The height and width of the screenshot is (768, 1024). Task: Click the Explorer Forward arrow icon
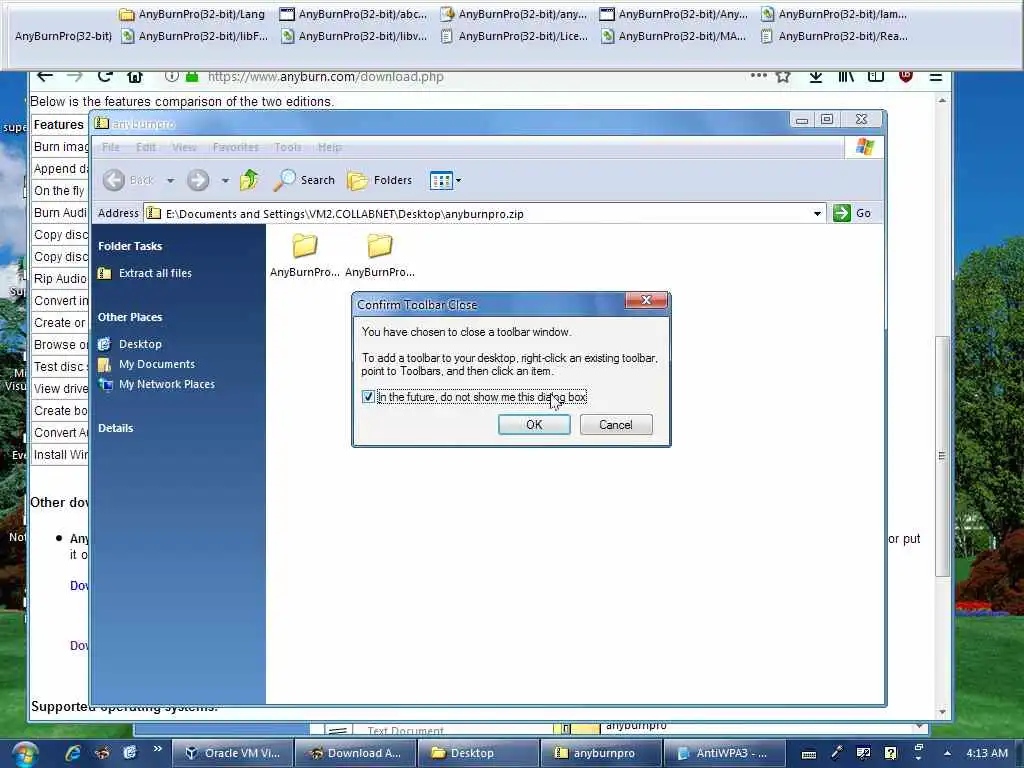coord(198,180)
